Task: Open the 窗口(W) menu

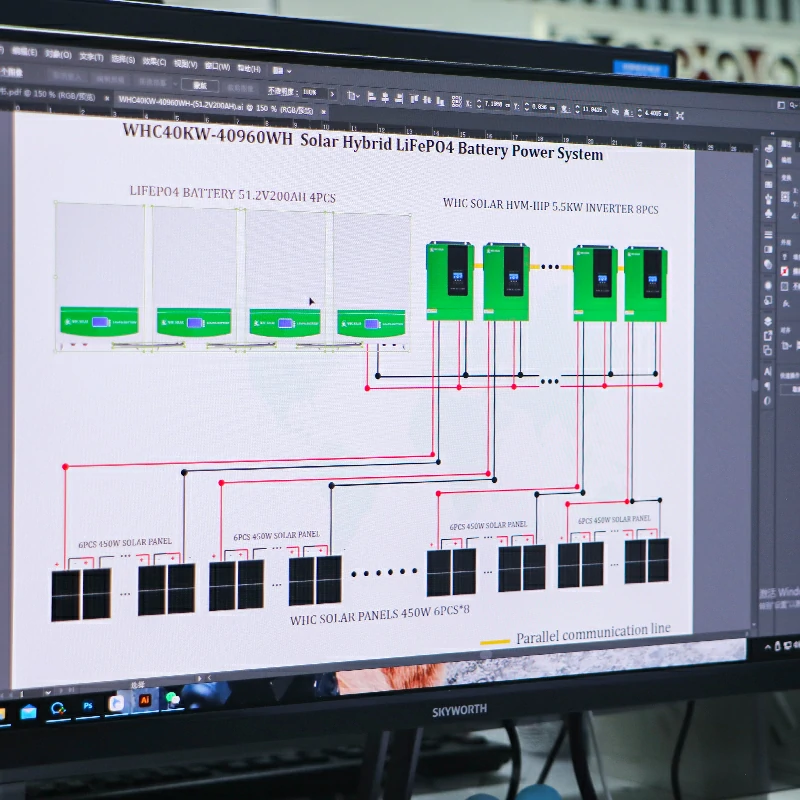Action: point(217,66)
